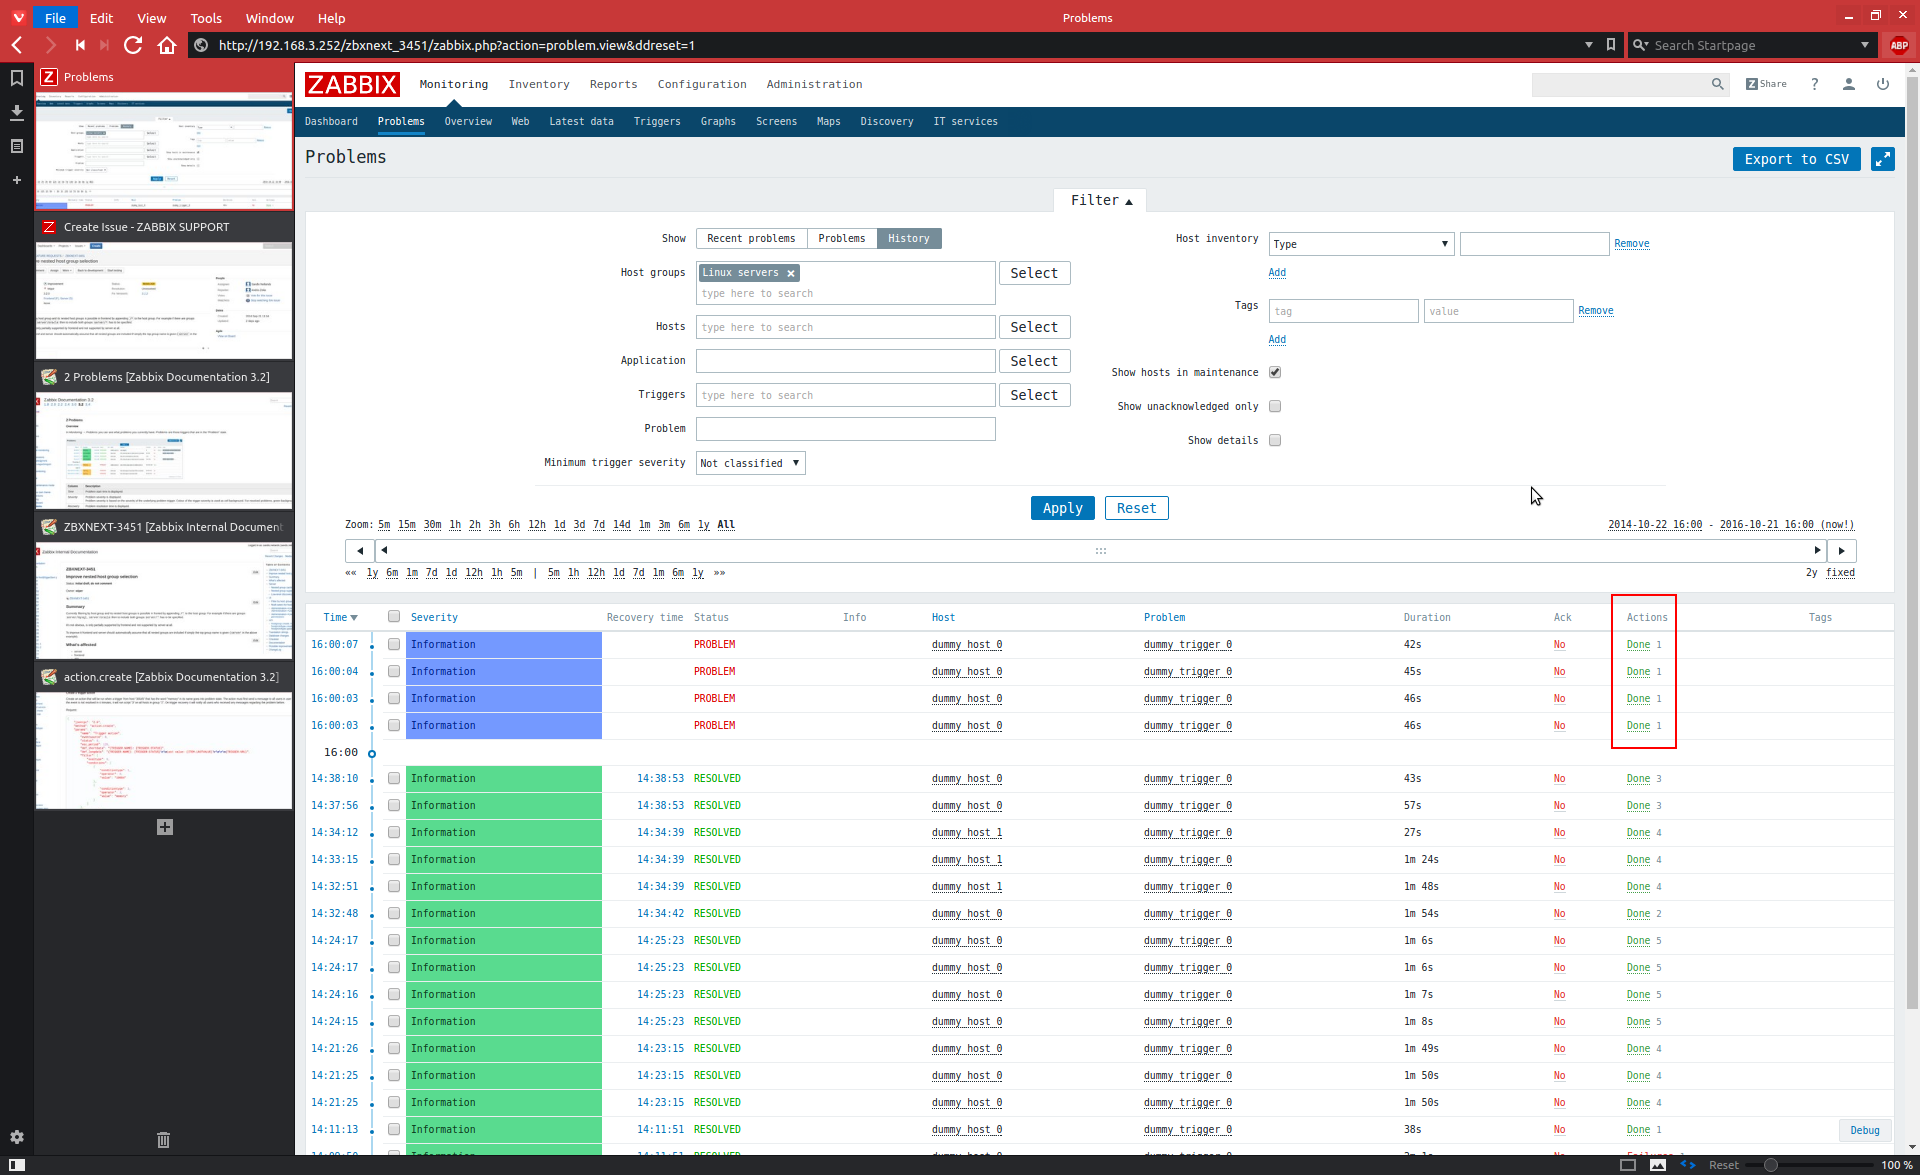Collapse the Filter panel
This screenshot has width=1920, height=1175.
[1101, 200]
